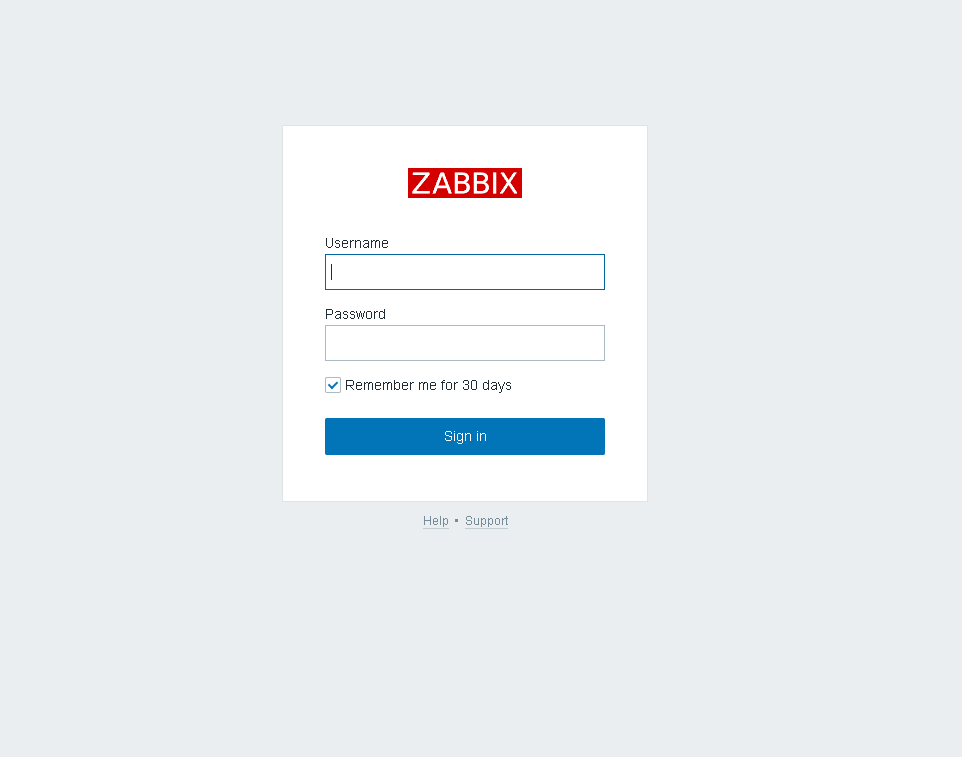
Task: Click the "Sign in" text on the button
Action: (465, 436)
